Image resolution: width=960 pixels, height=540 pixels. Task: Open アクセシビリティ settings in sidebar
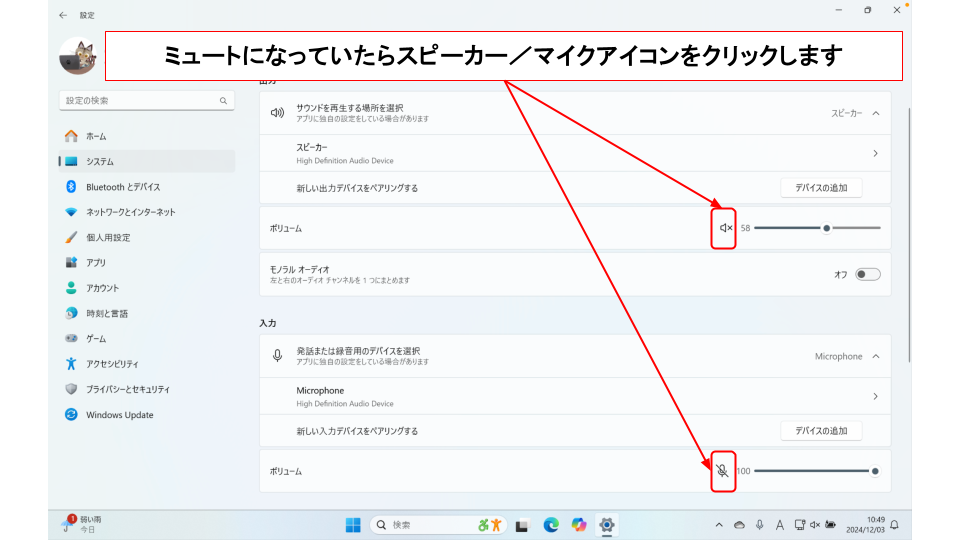click(x=112, y=364)
